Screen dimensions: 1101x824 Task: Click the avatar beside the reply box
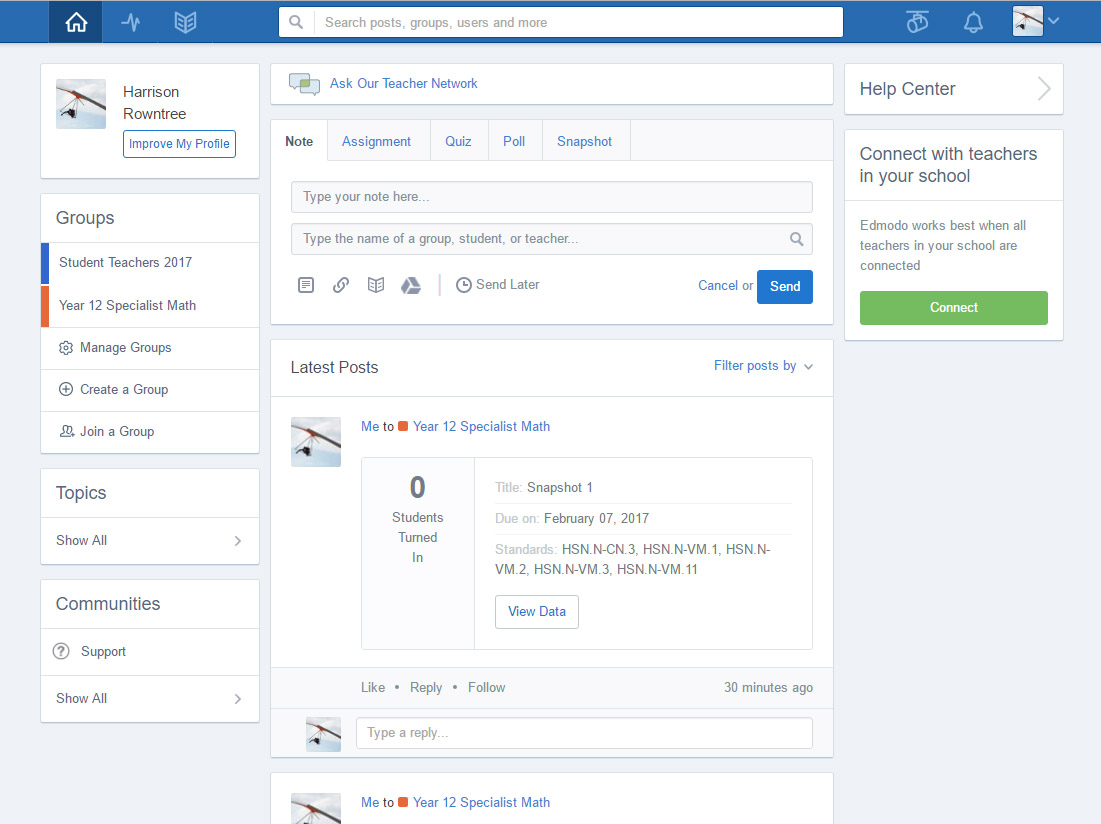(324, 734)
